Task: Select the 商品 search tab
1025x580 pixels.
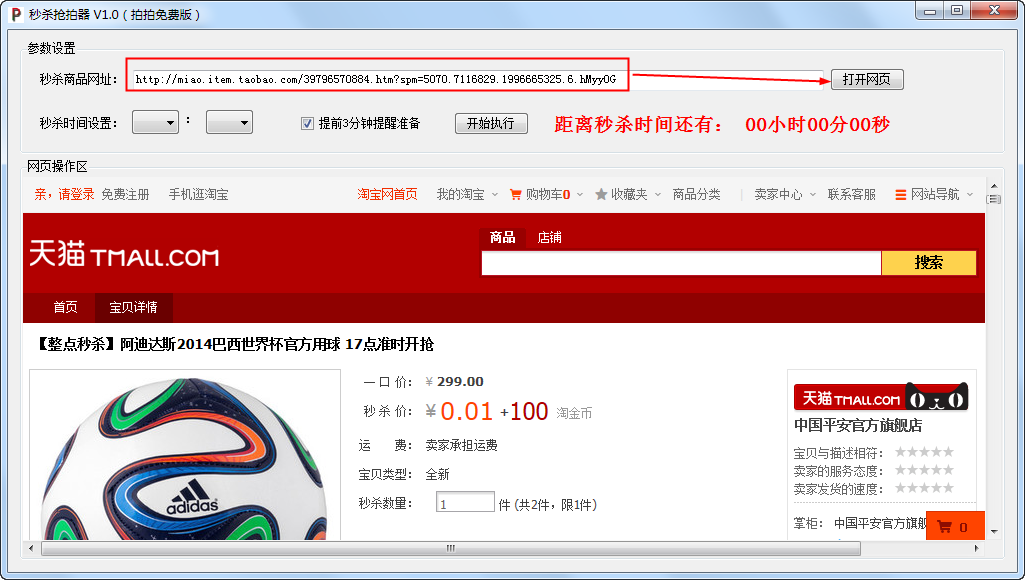Action: point(502,237)
